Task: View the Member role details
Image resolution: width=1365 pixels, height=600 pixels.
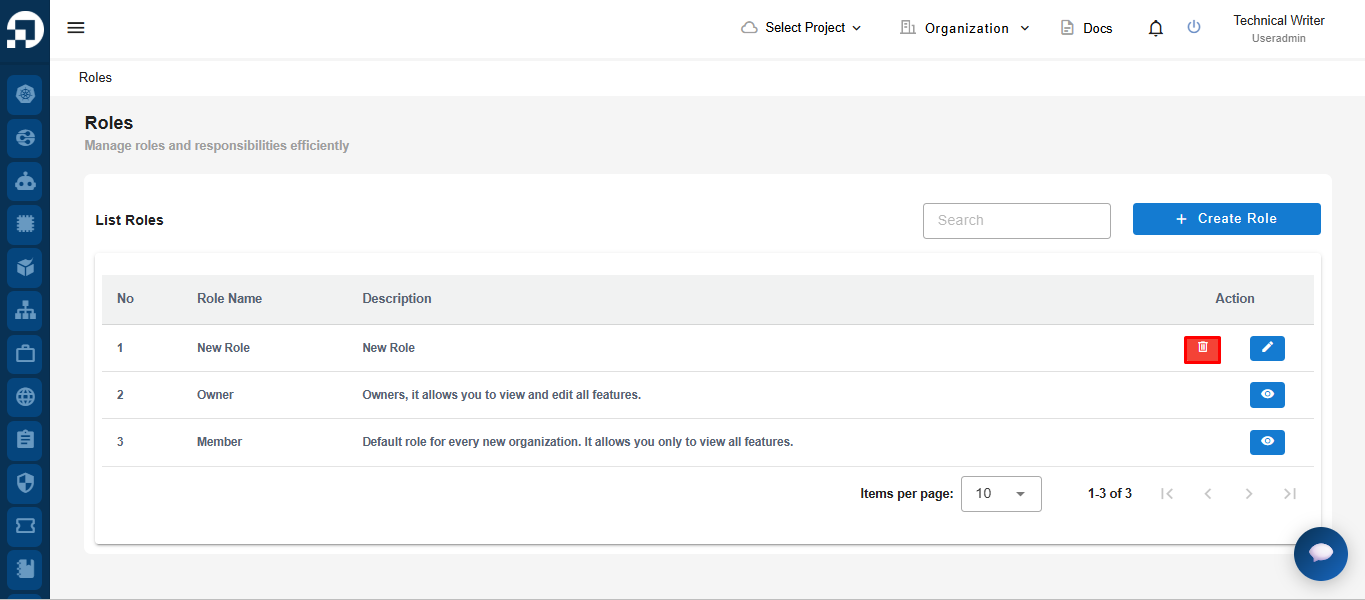Action: pos(1267,442)
